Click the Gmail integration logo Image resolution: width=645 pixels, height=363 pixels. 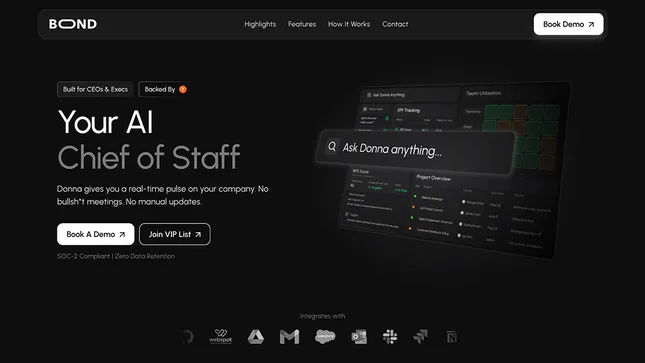(x=290, y=337)
